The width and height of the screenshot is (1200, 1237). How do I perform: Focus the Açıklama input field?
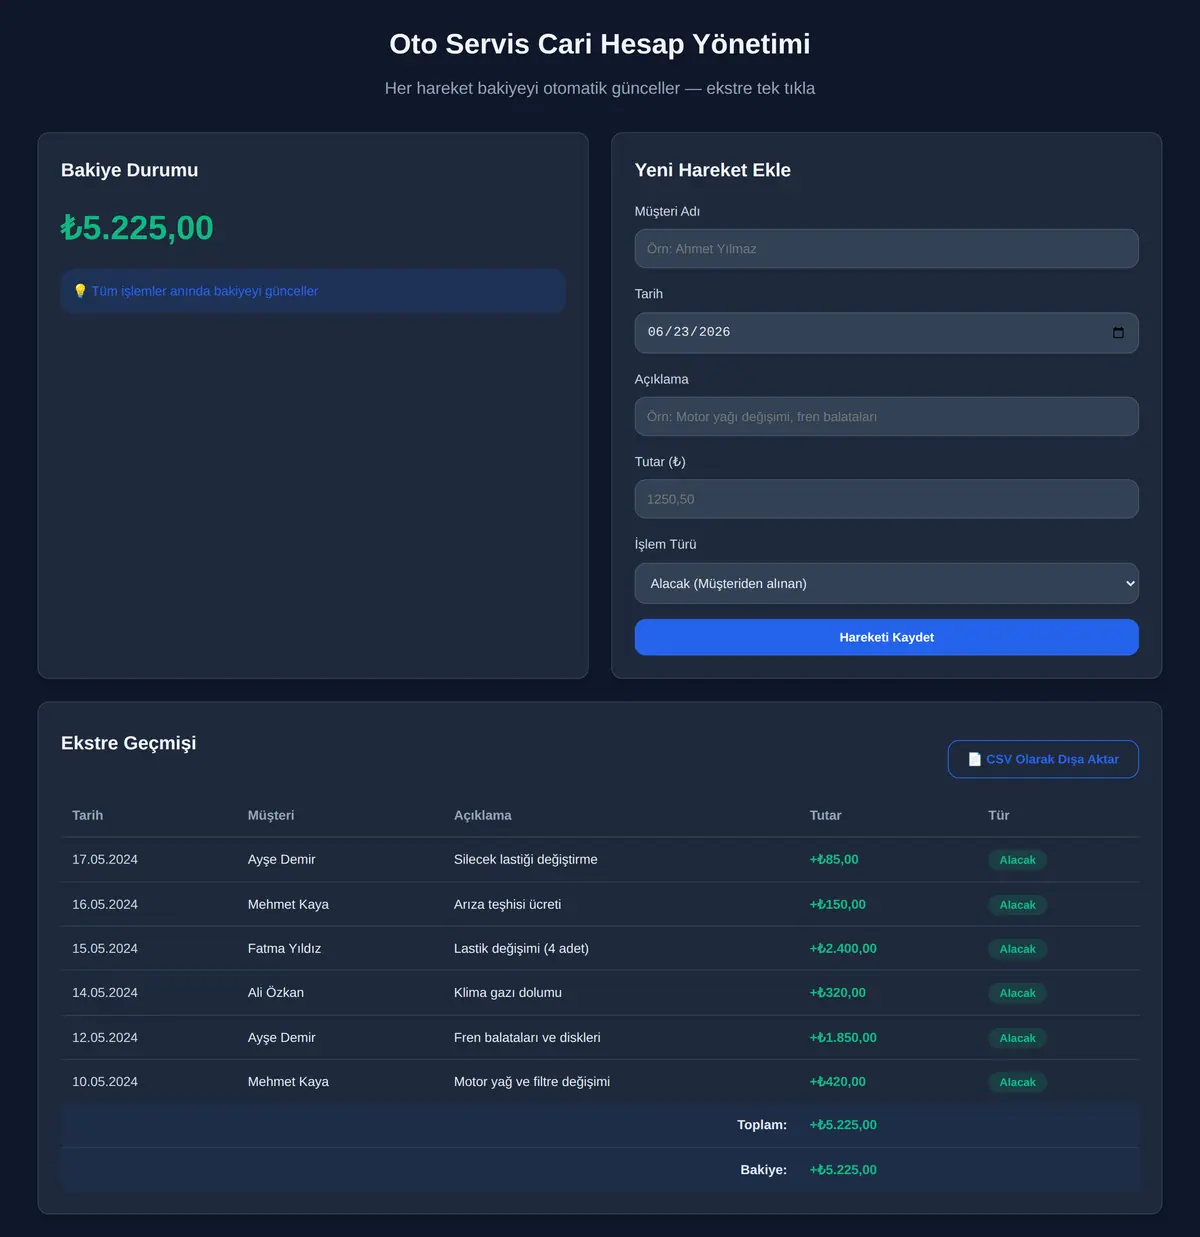[x=886, y=416]
